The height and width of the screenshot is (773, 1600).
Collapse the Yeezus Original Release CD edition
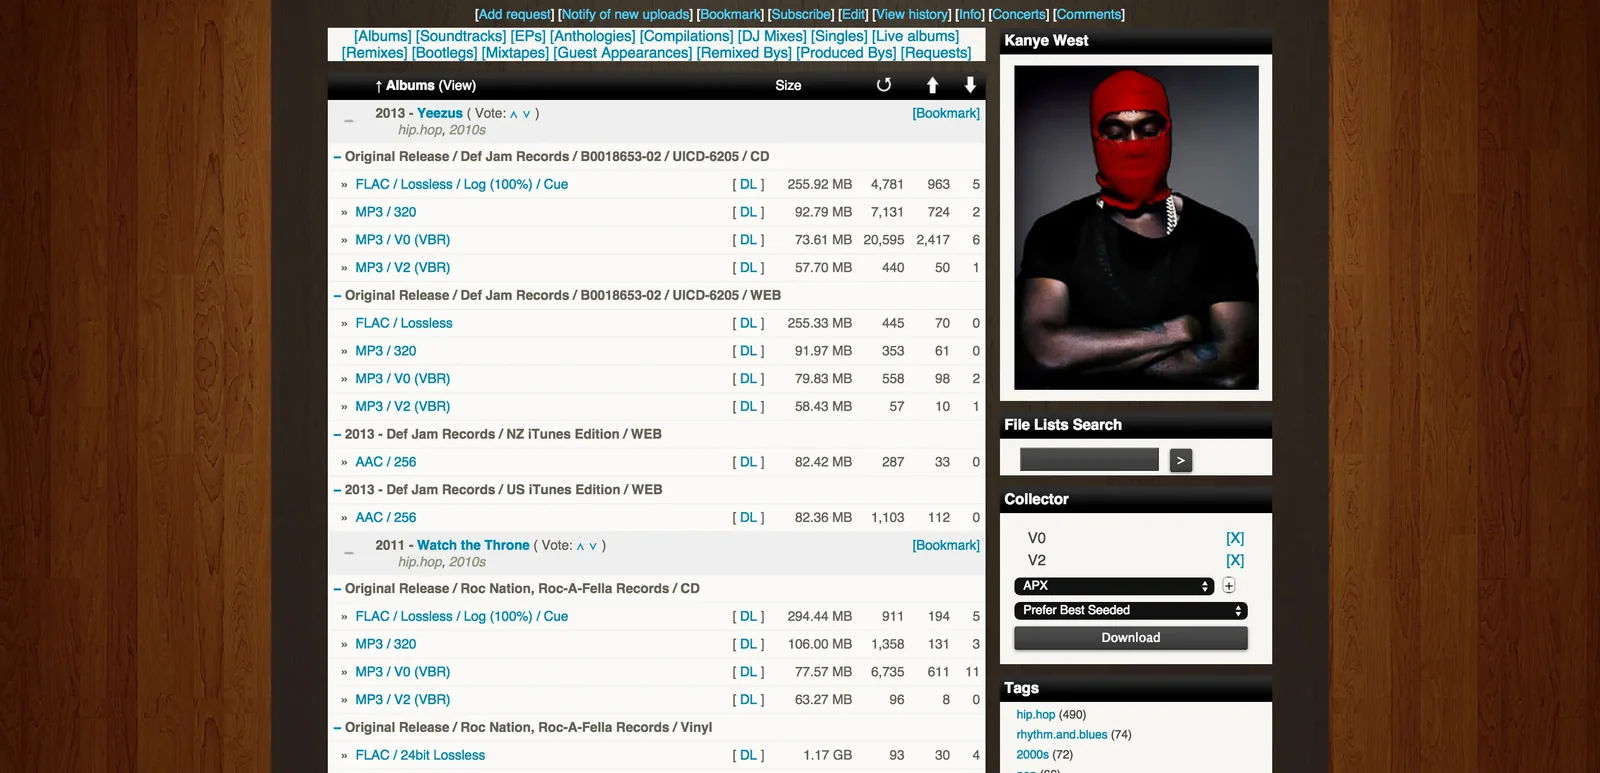pyautogui.click(x=337, y=157)
